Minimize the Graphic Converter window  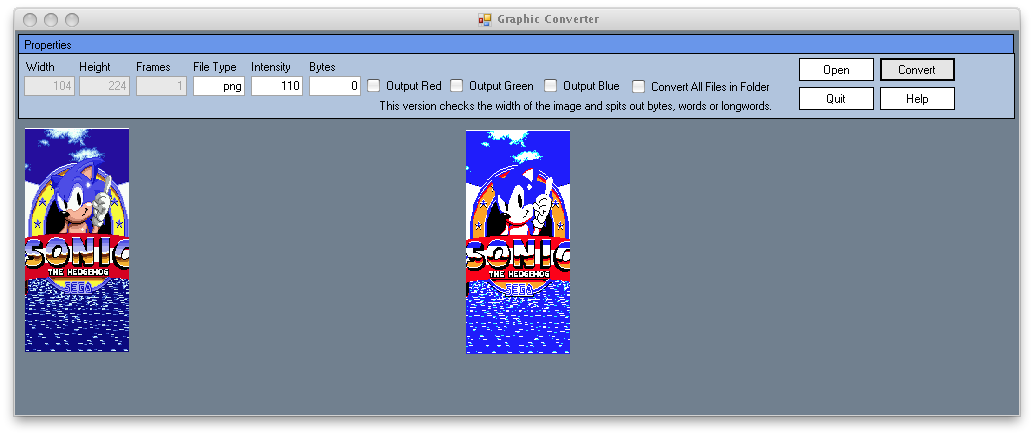[51, 20]
